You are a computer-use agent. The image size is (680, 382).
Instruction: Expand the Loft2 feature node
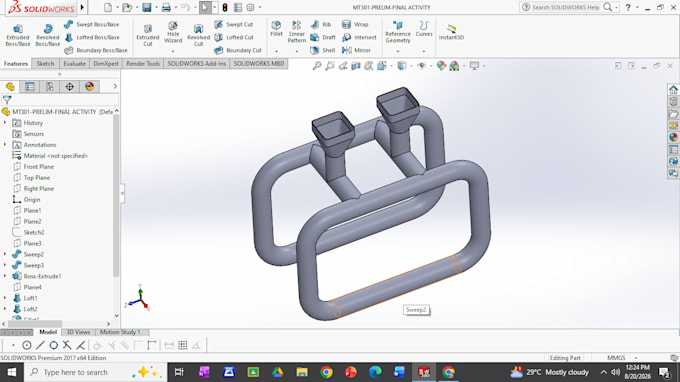pos(5,309)
